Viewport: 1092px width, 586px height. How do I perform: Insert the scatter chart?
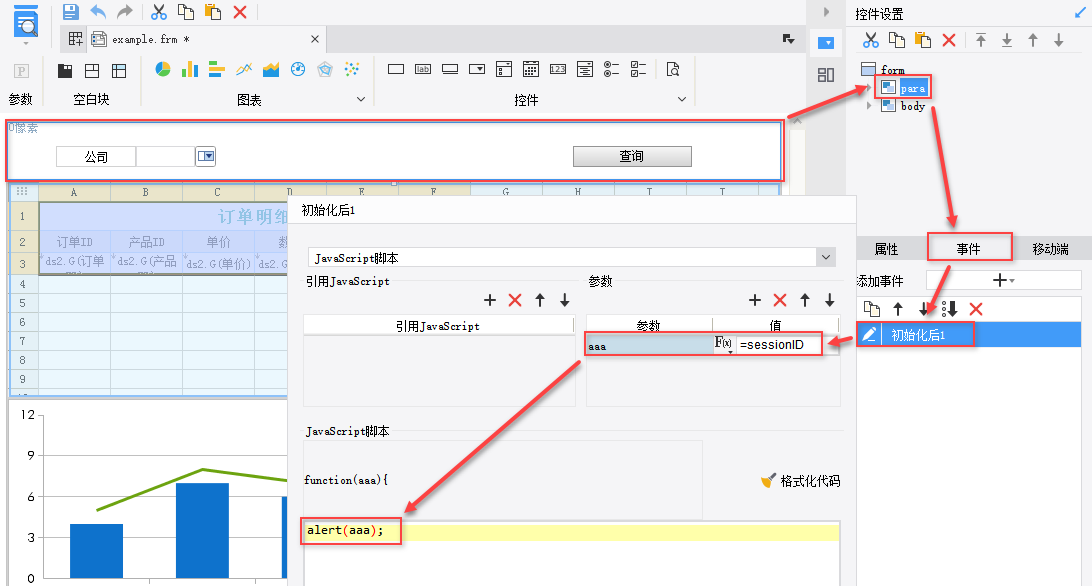(x=352, y=69)
